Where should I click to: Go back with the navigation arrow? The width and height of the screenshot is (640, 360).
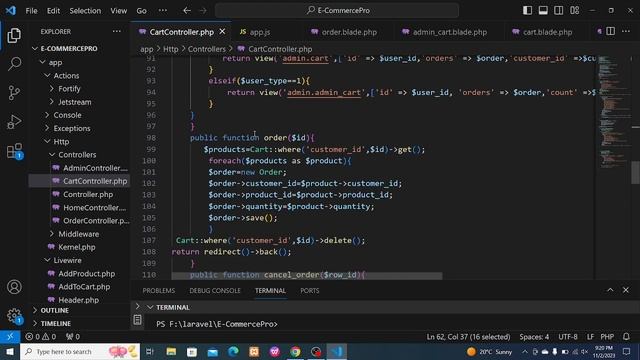coord(187,11)
